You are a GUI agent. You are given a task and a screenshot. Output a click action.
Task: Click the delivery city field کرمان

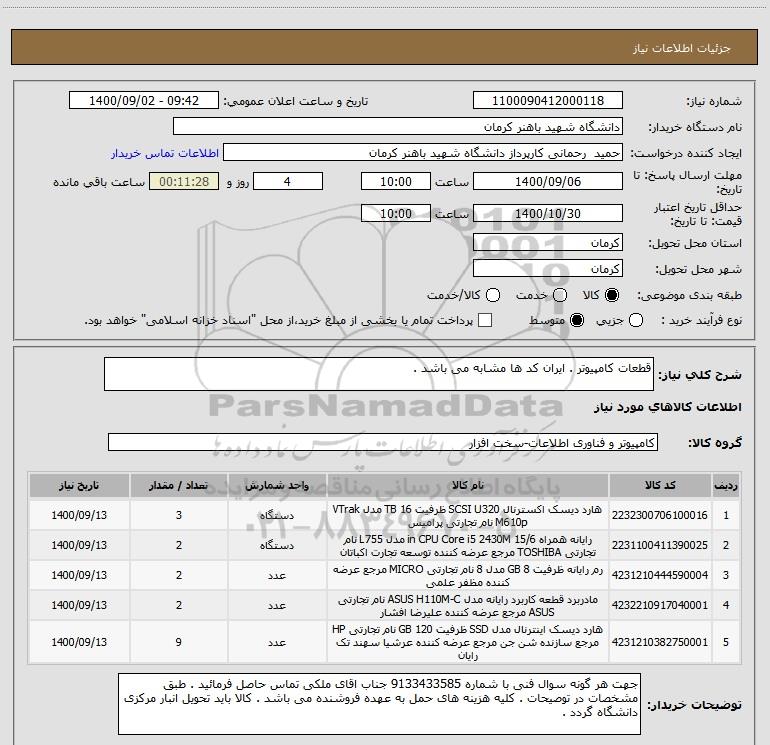[548, 269]
